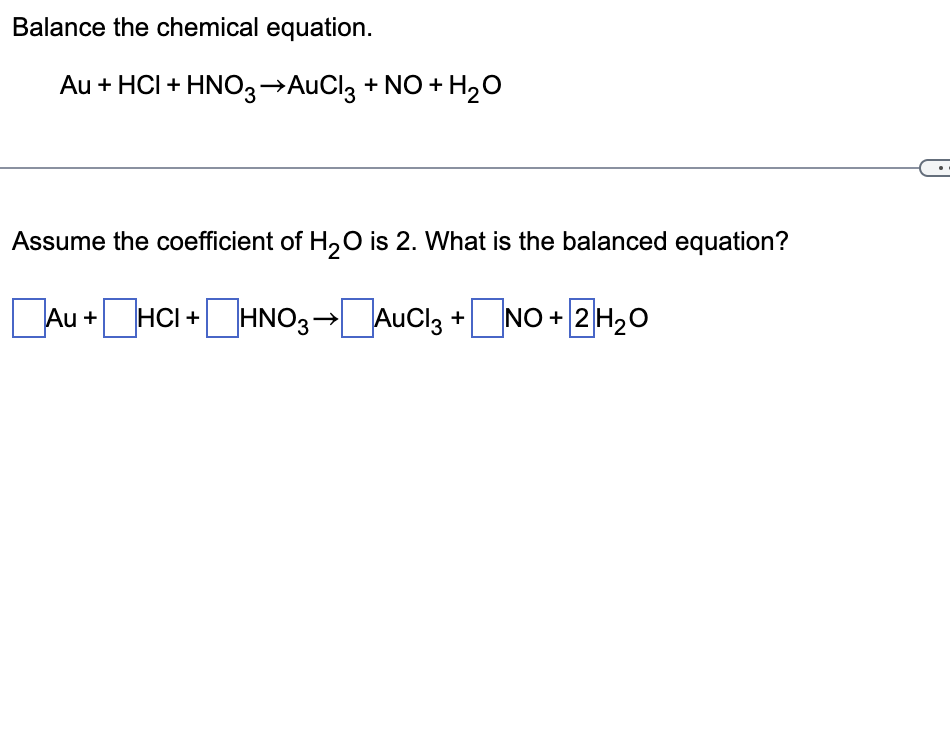Click the coefficient box before Au
950x740 pixels.
(27, 318)
